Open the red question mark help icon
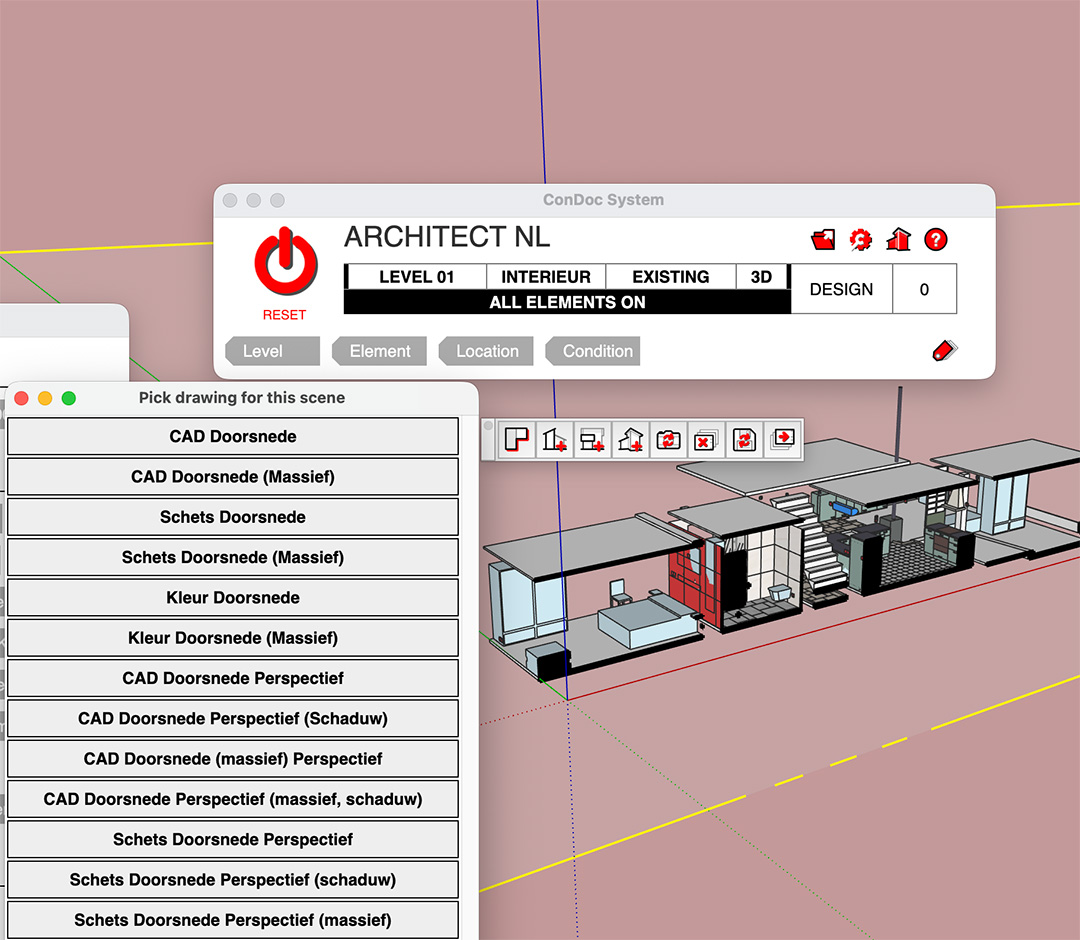Viewport: 1080px width, 940px height. (x=935, y=240)
